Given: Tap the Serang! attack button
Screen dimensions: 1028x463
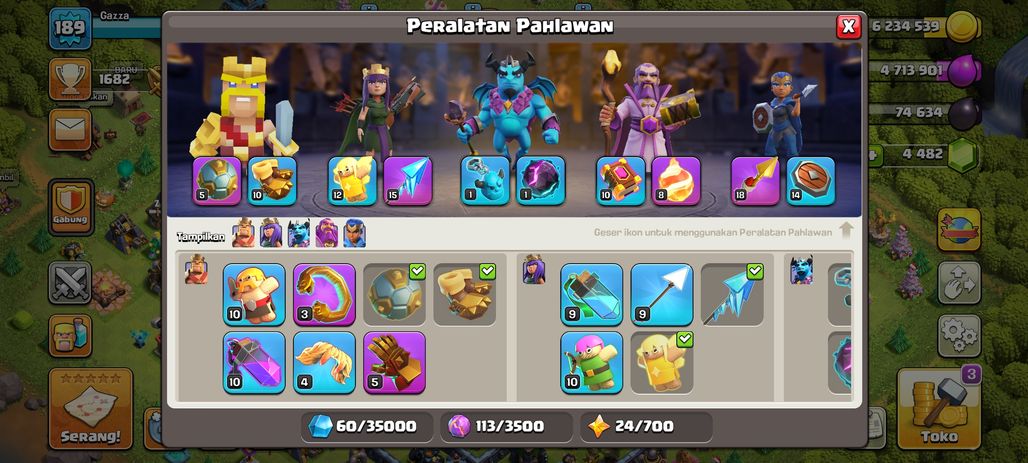Looking at the screenshot, I should [x=90, y=408].
